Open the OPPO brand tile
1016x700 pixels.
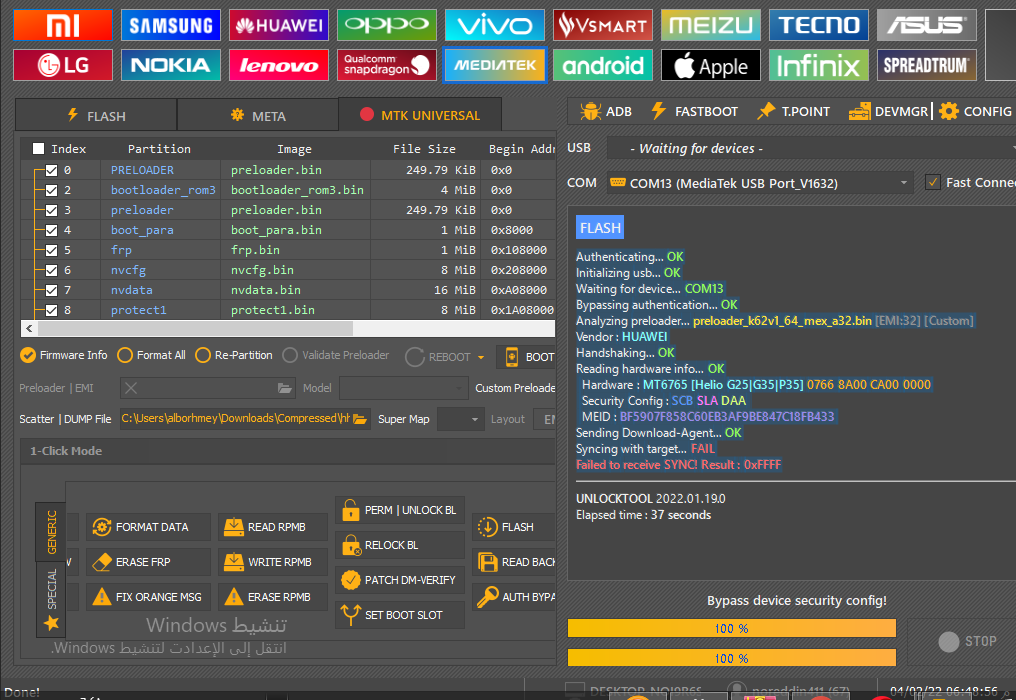pyautogui.click(x=387, y=25)
